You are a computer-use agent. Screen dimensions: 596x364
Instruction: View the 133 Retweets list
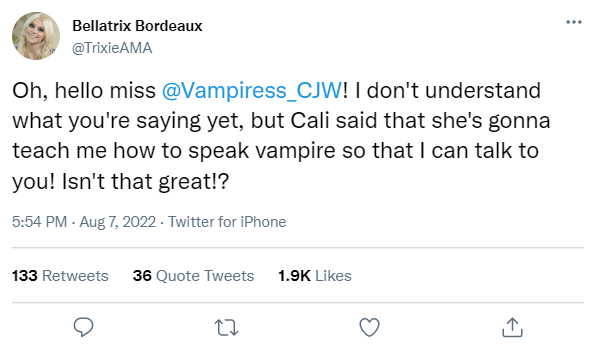click(x=60, y=275)
